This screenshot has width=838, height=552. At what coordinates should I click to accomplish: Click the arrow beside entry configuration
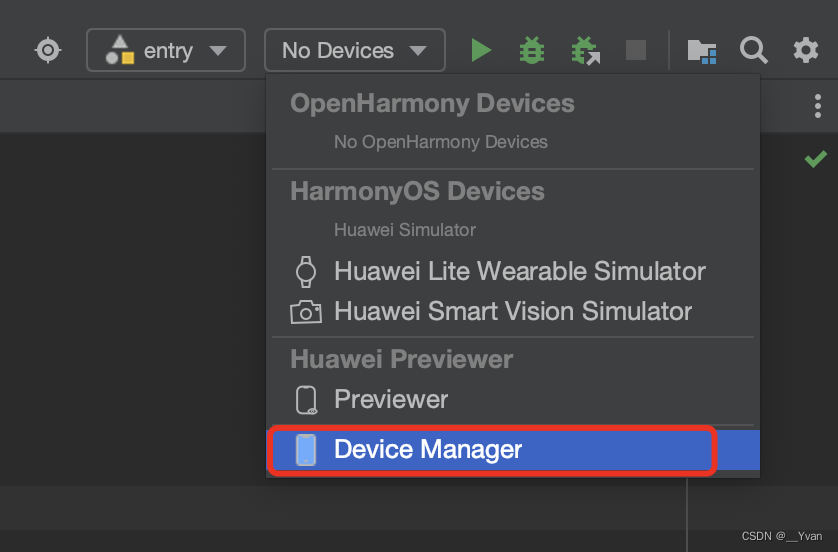pos(218,51)
